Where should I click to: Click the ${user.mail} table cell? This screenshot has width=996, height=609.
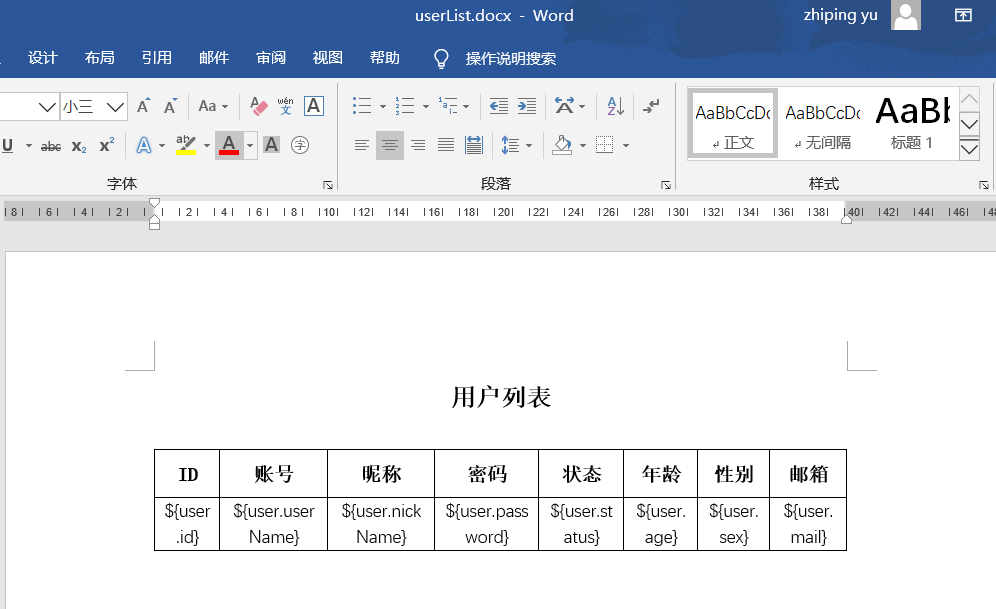(807, 523)
